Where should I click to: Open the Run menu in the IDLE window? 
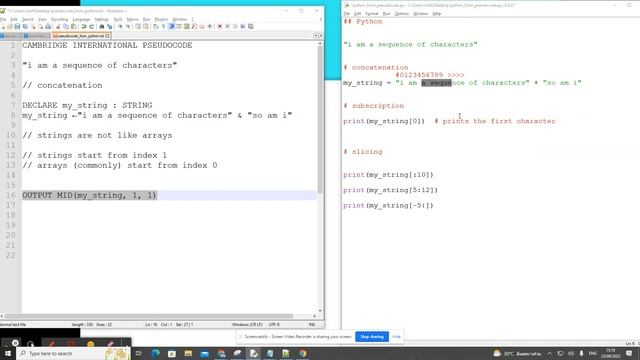(386, 13)
